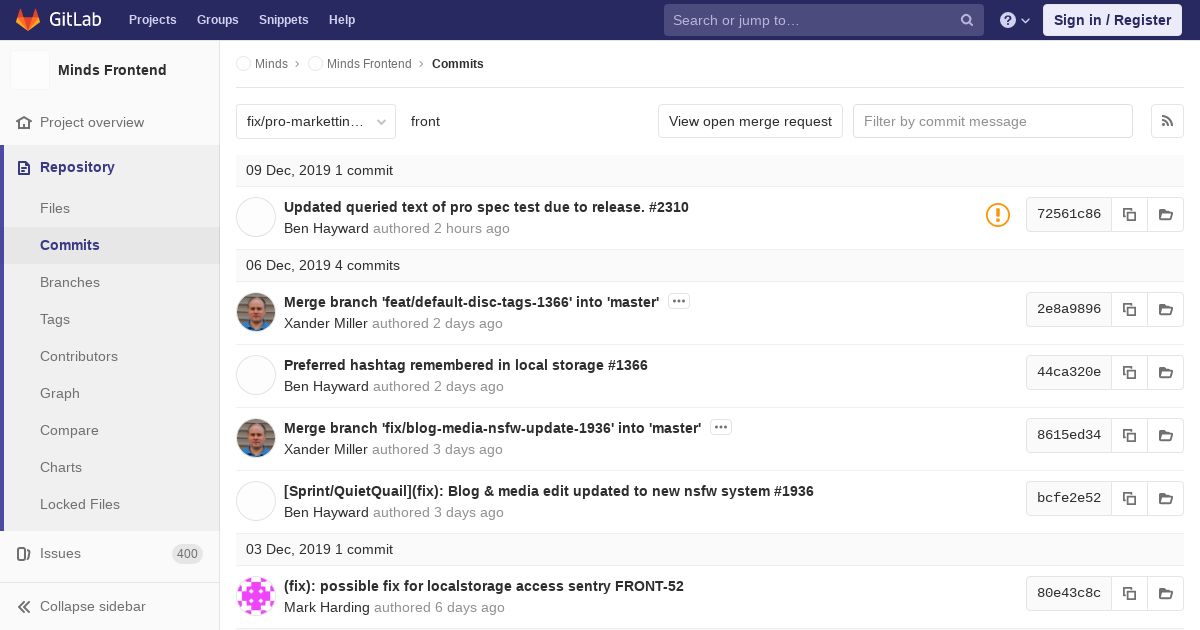Click the 'front' path link beside the branch dropdown
Image resolution: width=1200 pixels, height=630 pixels.
tap(425, 121)
